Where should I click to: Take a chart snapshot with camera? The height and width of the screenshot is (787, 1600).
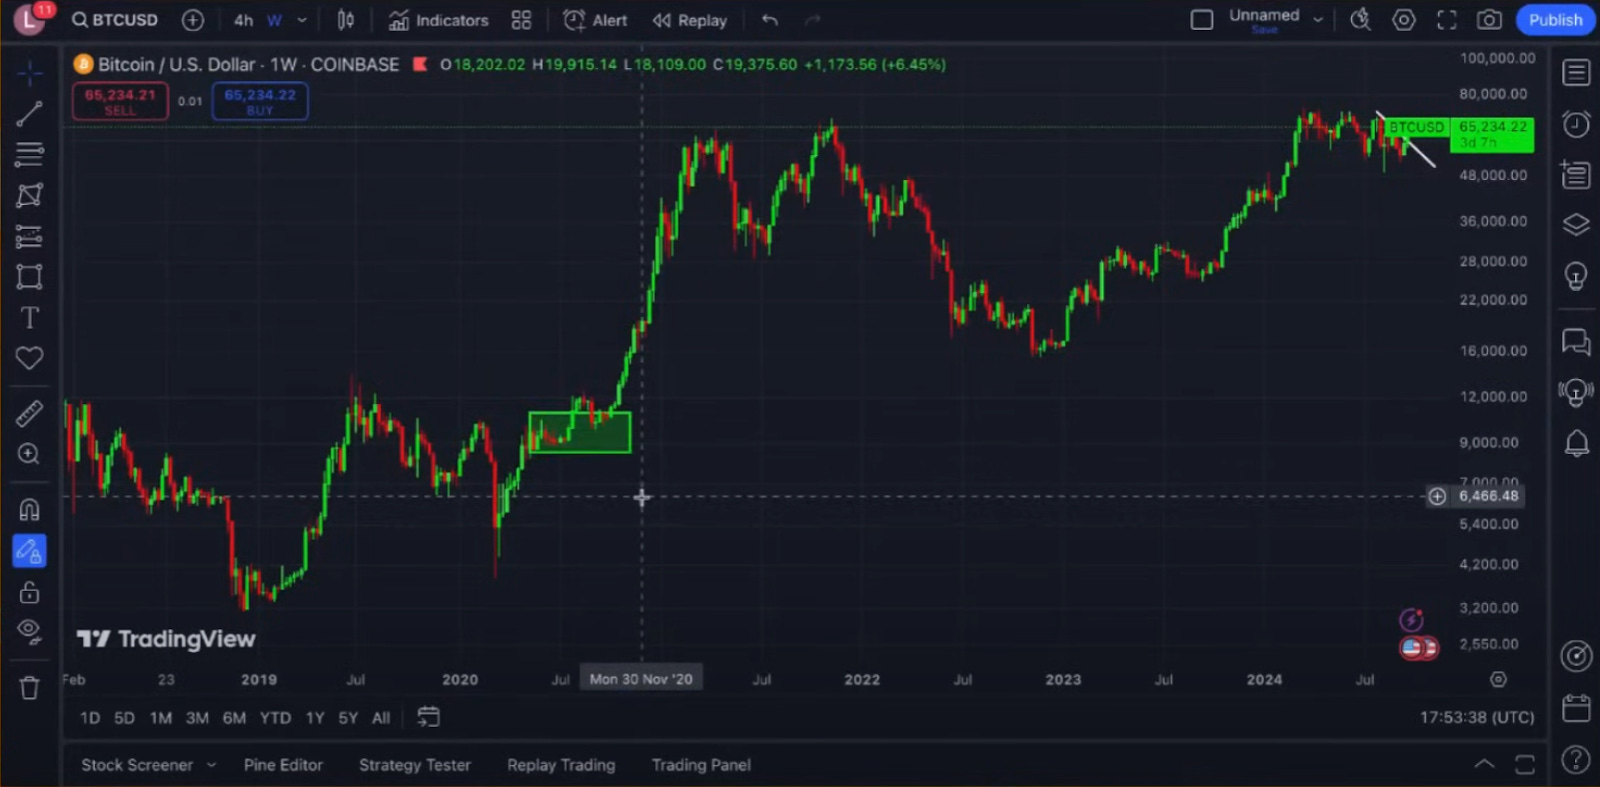(1489, 20)
